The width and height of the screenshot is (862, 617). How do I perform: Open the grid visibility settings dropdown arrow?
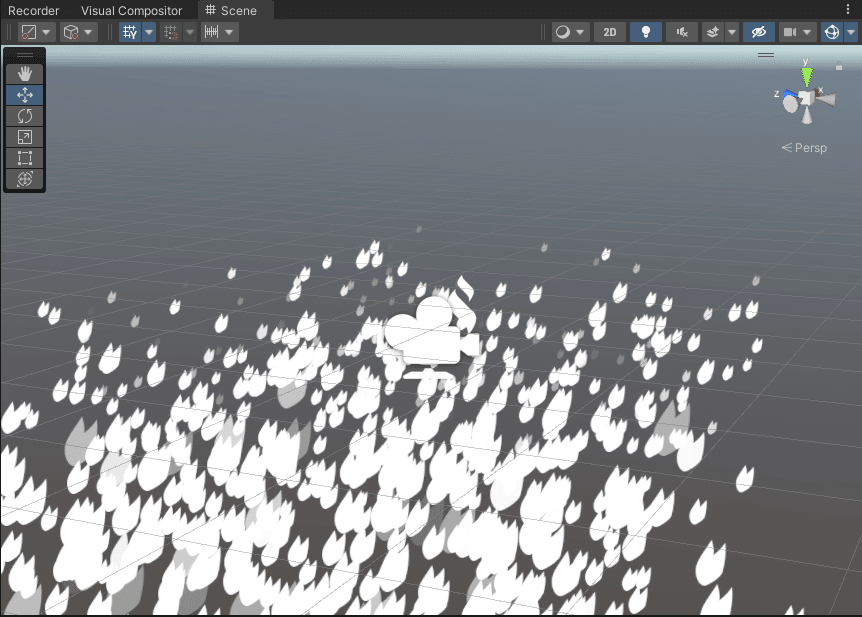[149, 32]
